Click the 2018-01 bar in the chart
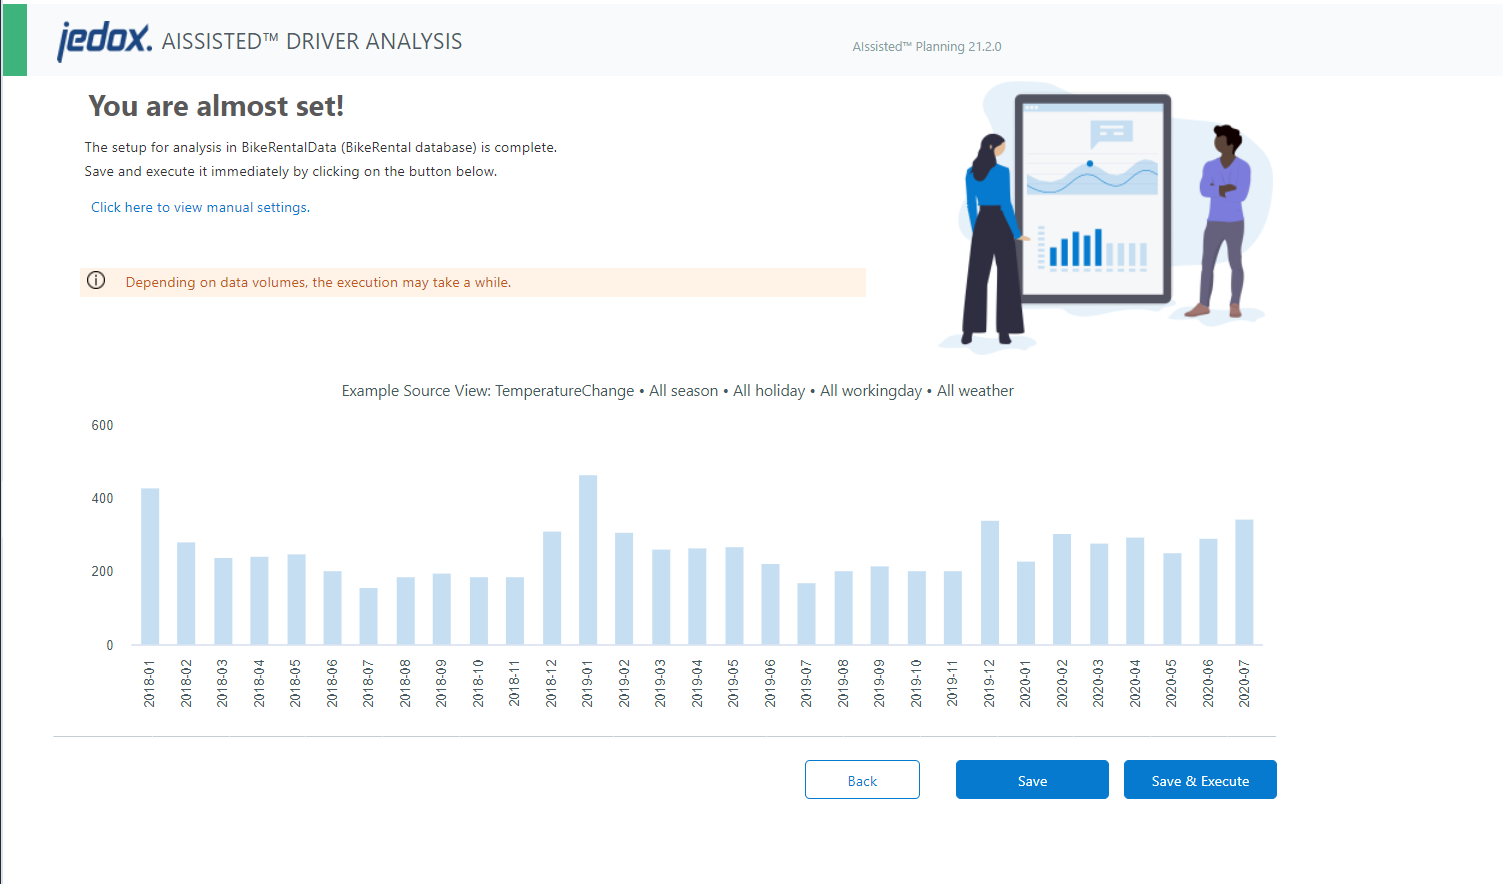The height and width of the screenshot is (884, 1503). [148, 565]
